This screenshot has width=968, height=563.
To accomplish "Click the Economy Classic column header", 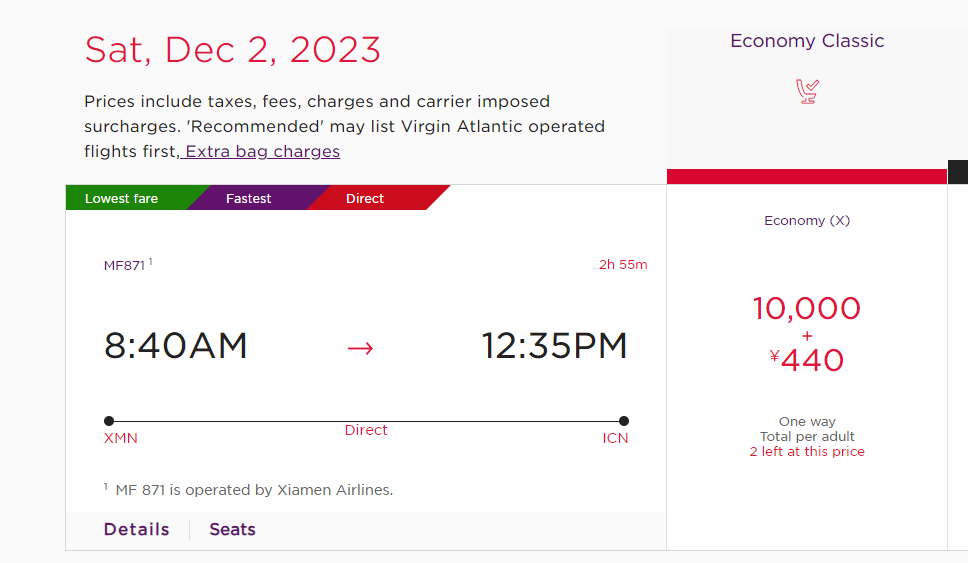I will 807,41.
